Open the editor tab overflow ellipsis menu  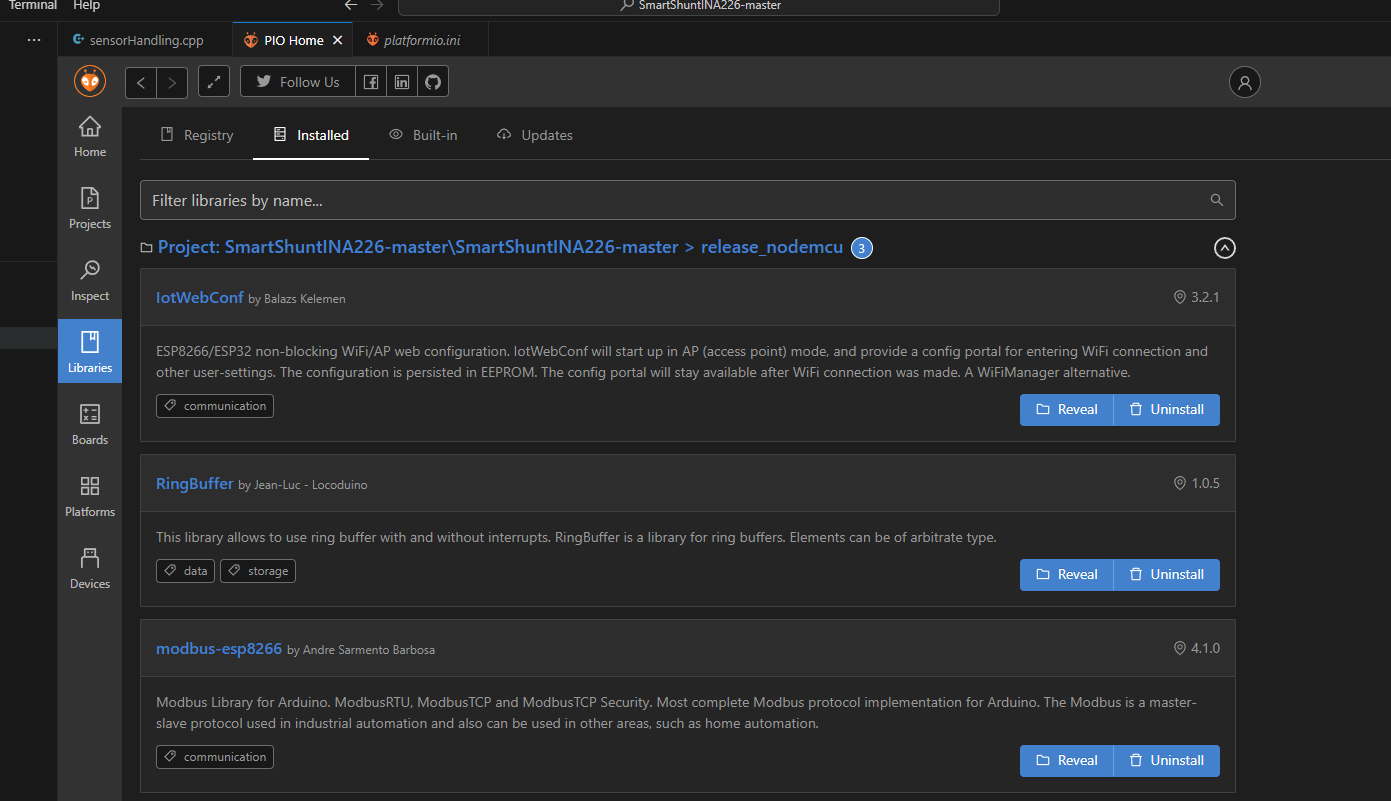(34, 40)
